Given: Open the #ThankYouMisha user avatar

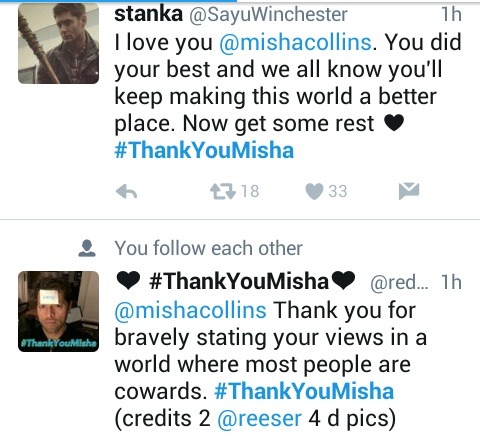Looking at the screenshot, I should point(58,311).
